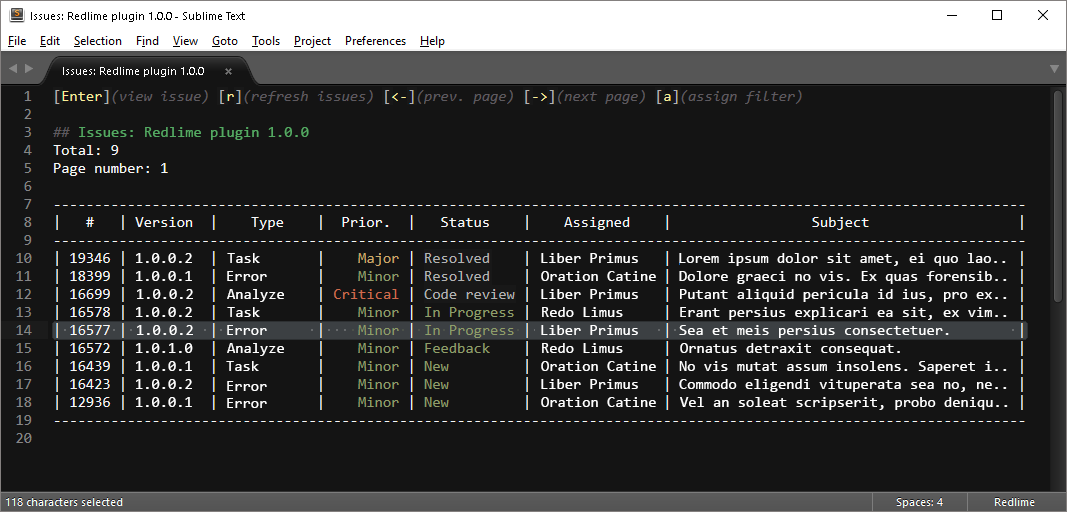The image size is (1067, 512).
Task: Open the Edit menu
Action: [50, 41]
